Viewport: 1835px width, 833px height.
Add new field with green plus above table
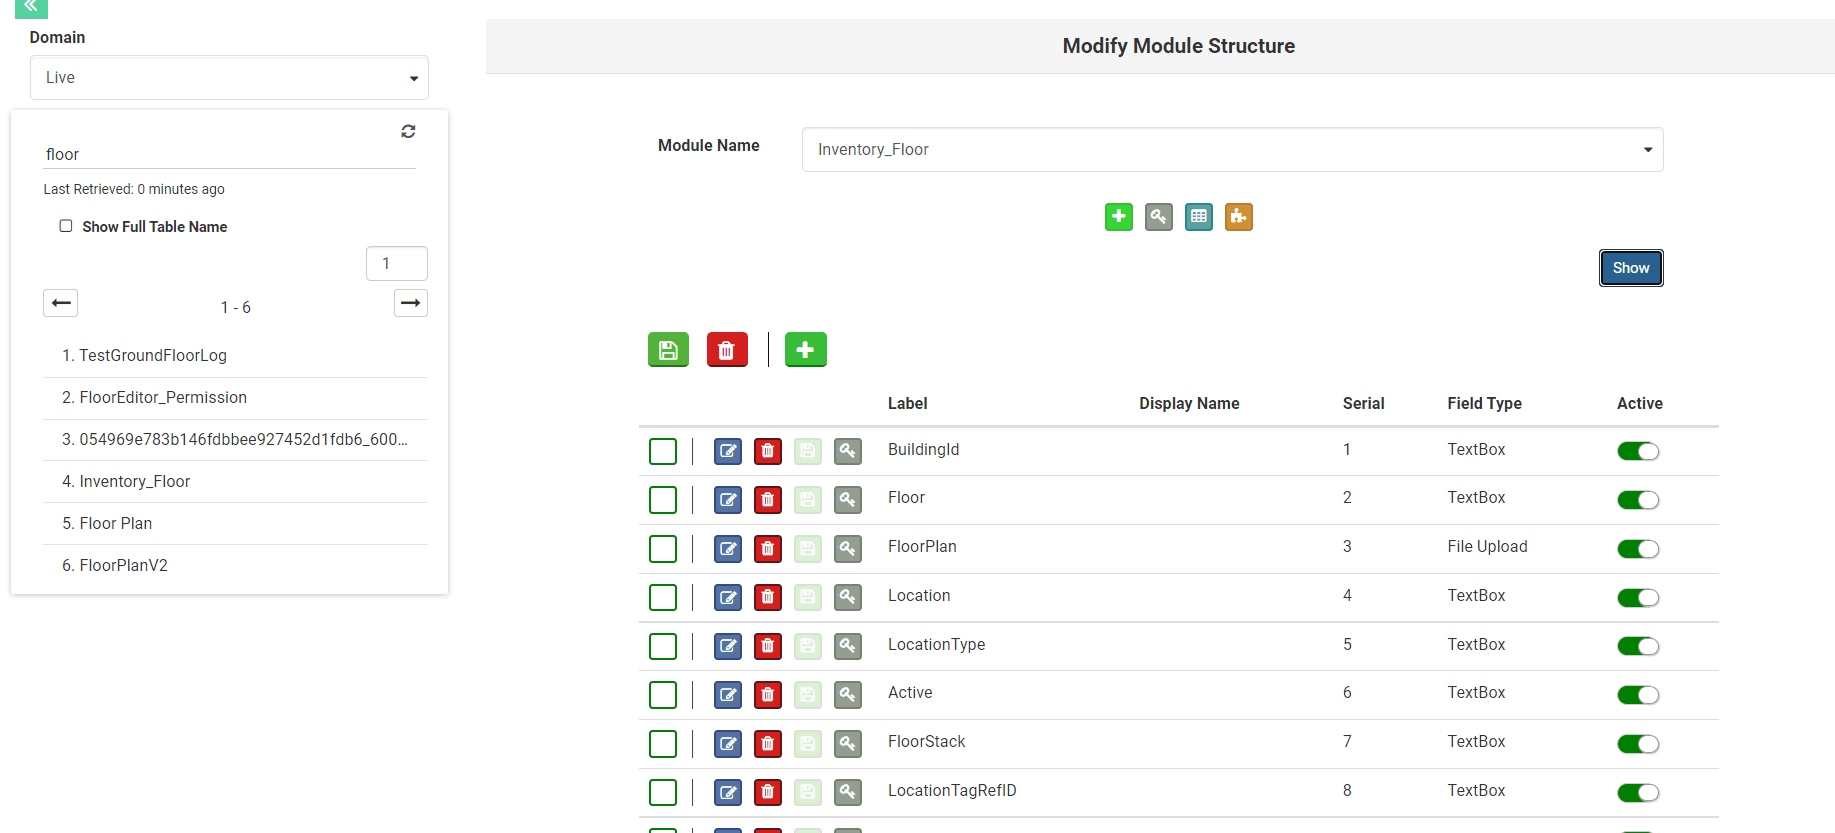click(x=806, y=350)
